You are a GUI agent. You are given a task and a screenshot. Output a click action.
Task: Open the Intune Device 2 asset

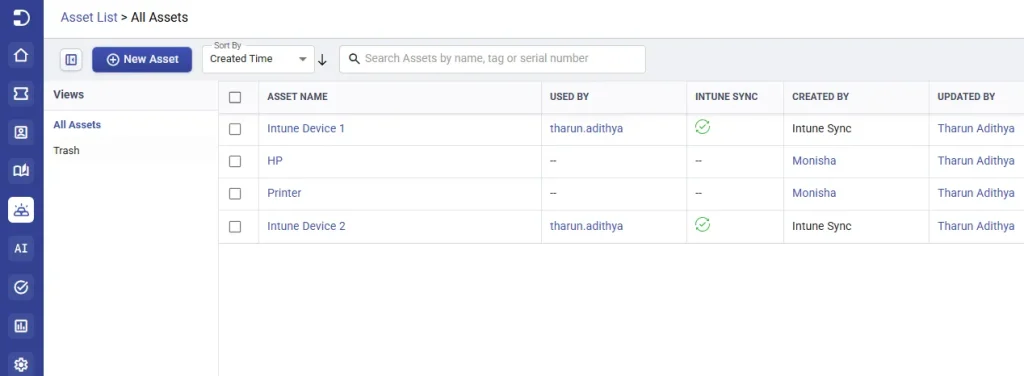tap(306, 226)
